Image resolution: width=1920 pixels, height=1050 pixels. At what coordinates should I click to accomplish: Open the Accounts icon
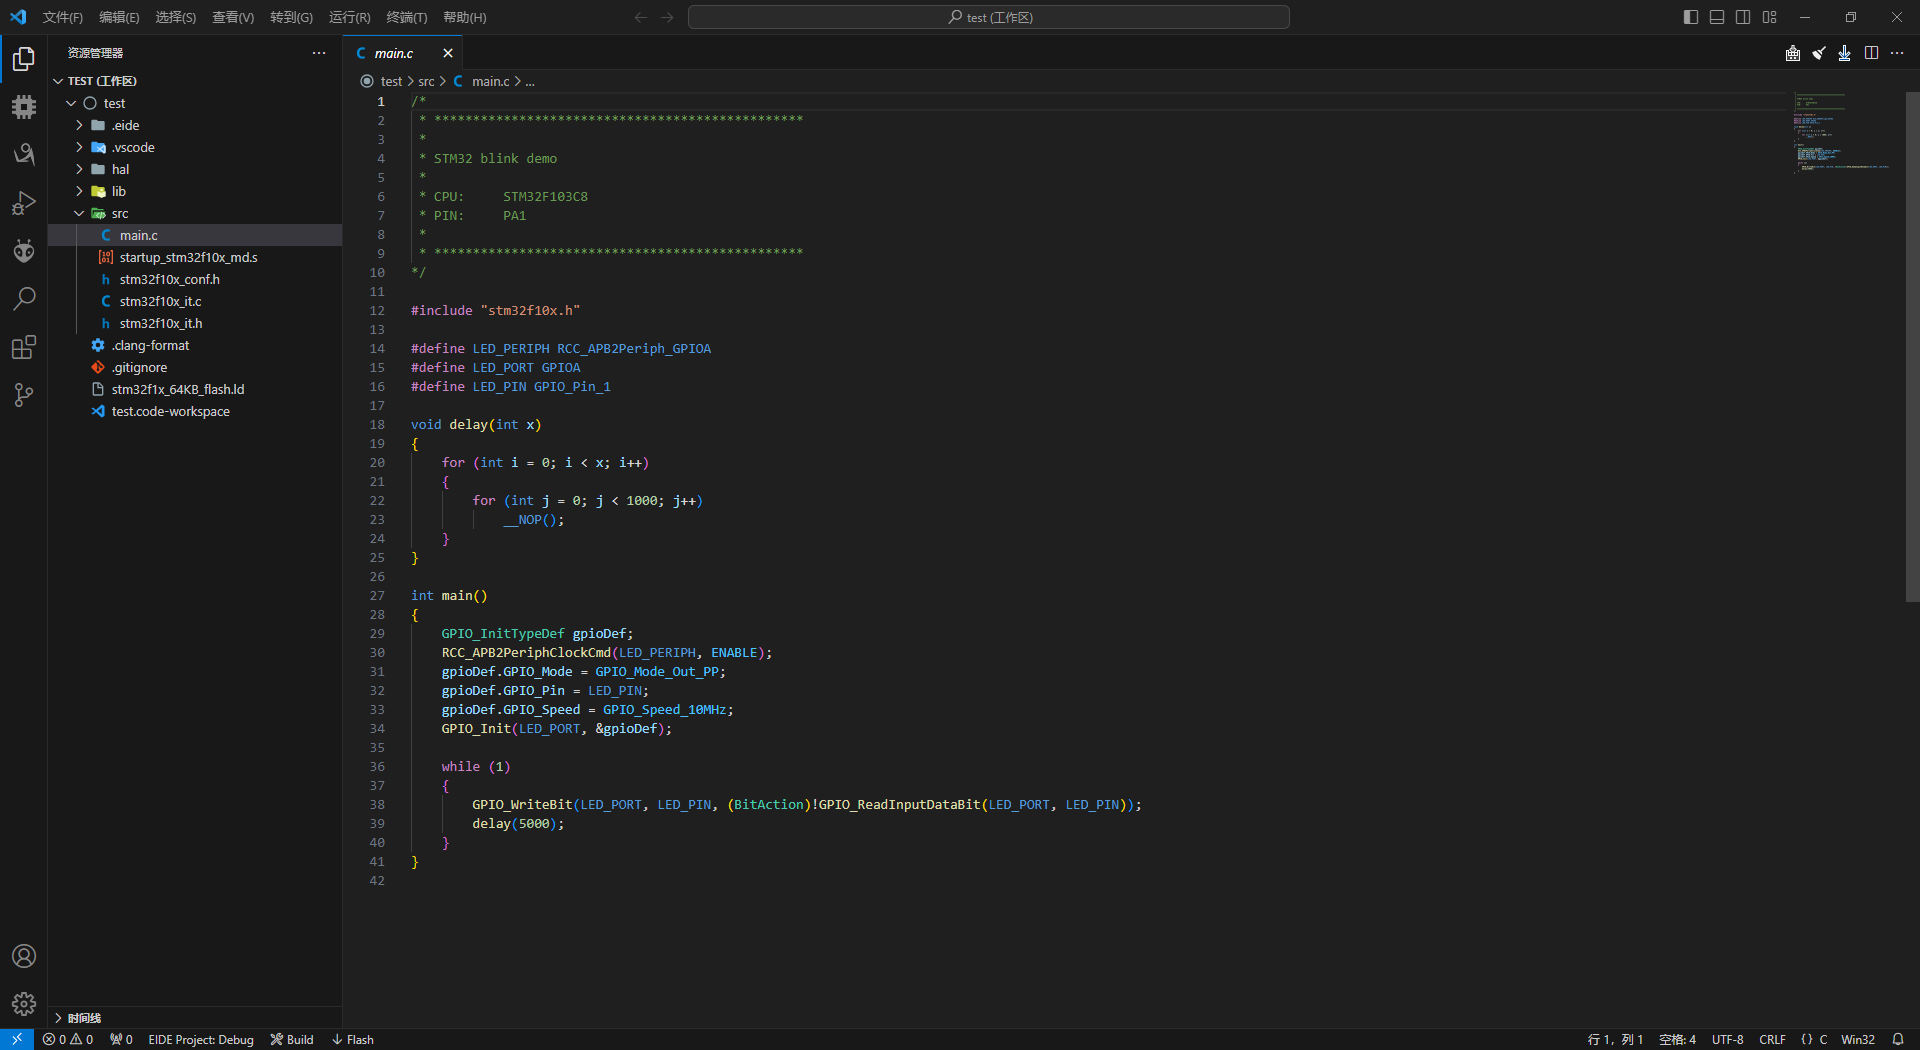coord(24,956)
